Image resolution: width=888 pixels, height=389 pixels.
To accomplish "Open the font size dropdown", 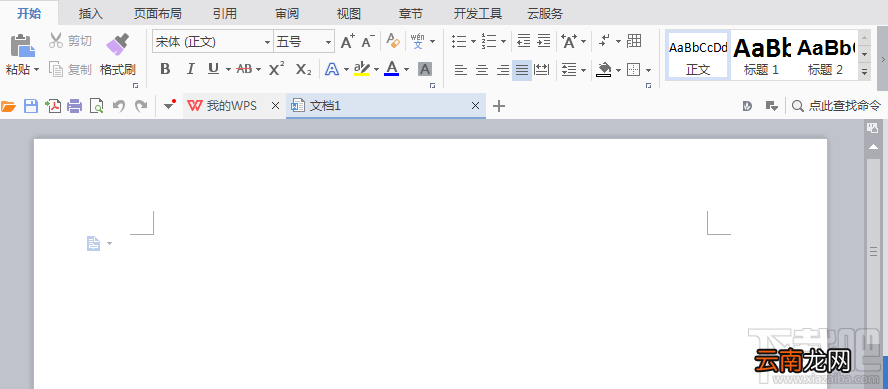I will click(328, 42).
